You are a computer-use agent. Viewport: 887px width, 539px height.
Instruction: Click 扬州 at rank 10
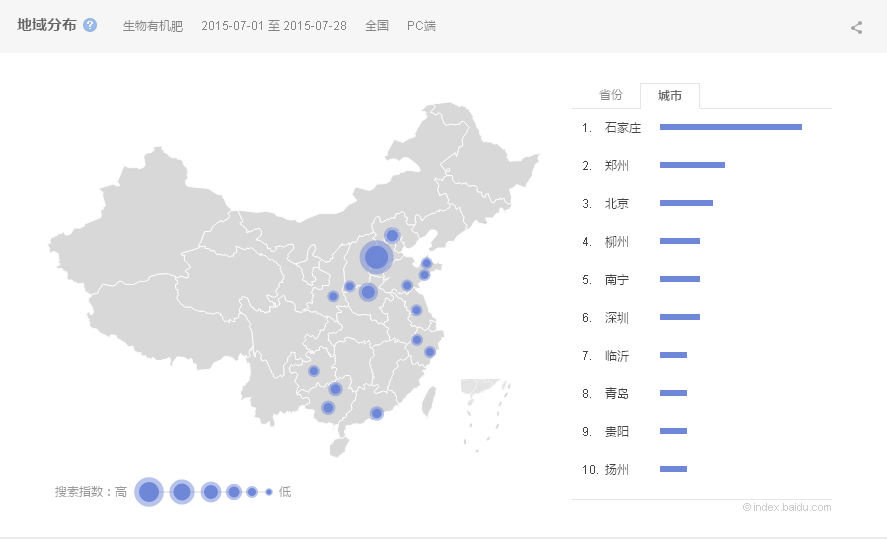[617, 469]
